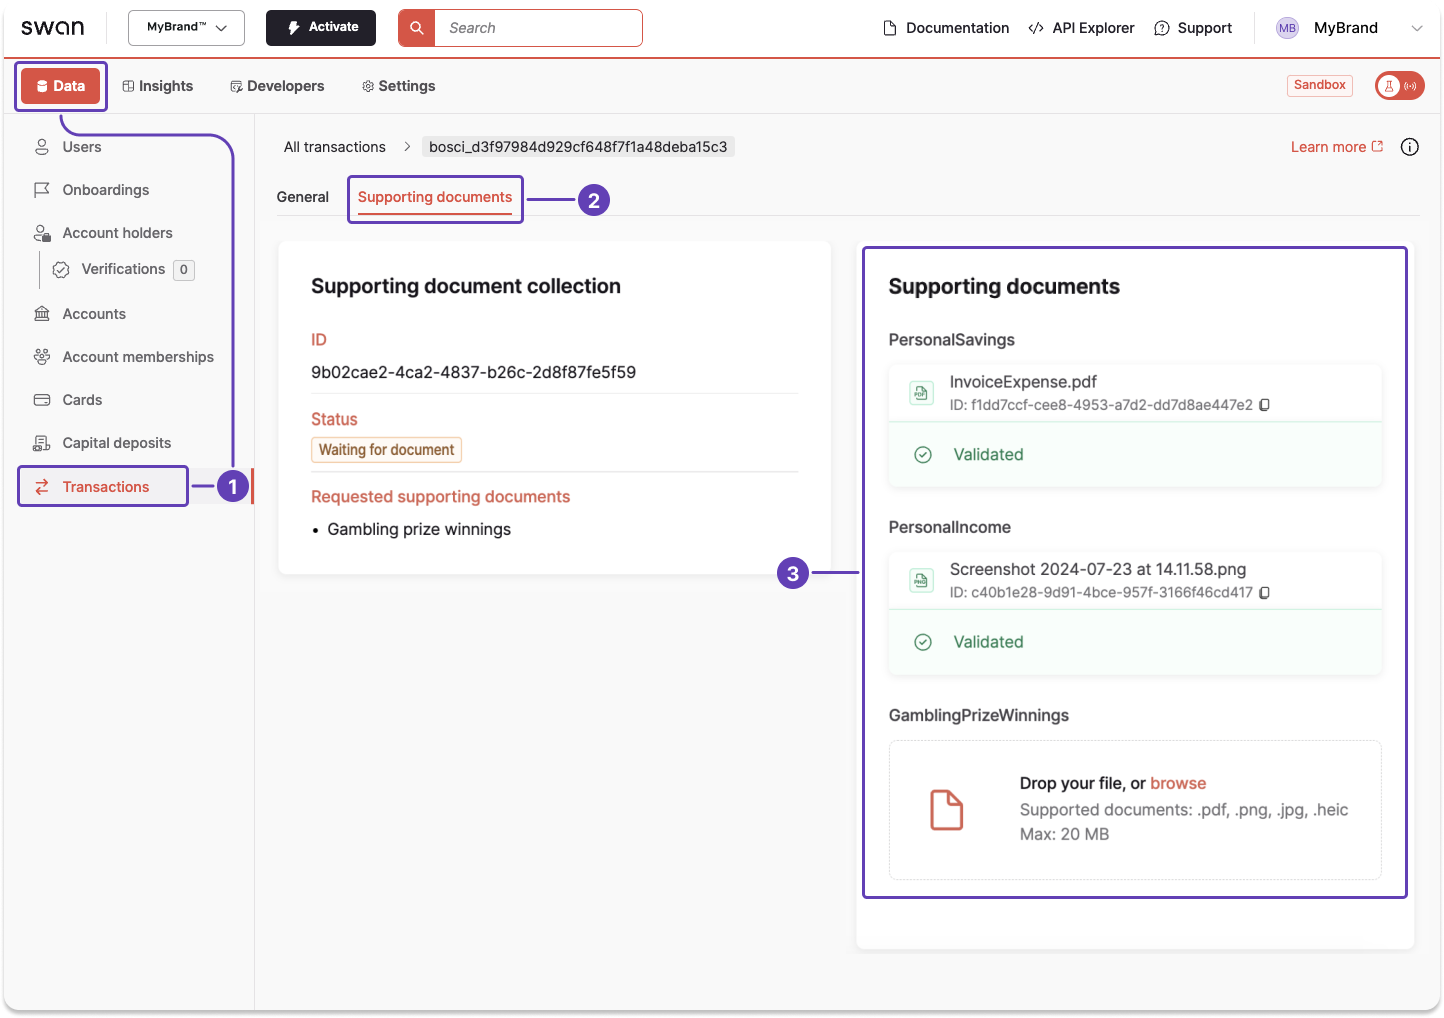Select Cards in the sidebar
This screenshot has height=1018, width=1444.
[x=82, y=399]
